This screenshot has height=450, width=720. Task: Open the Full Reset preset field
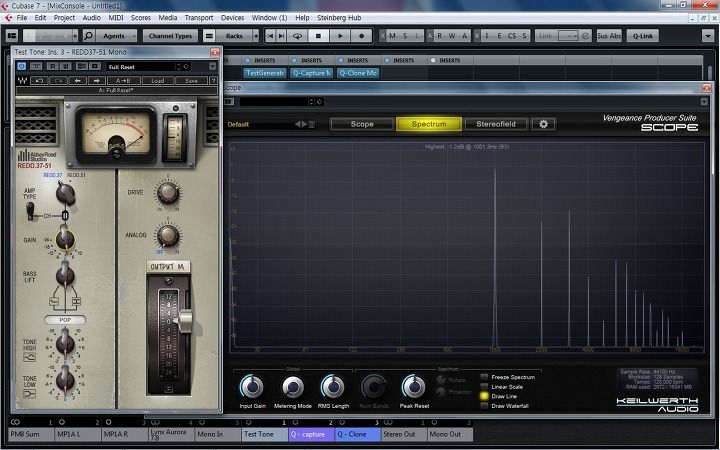pyautogui.click(x=141, y=67)
